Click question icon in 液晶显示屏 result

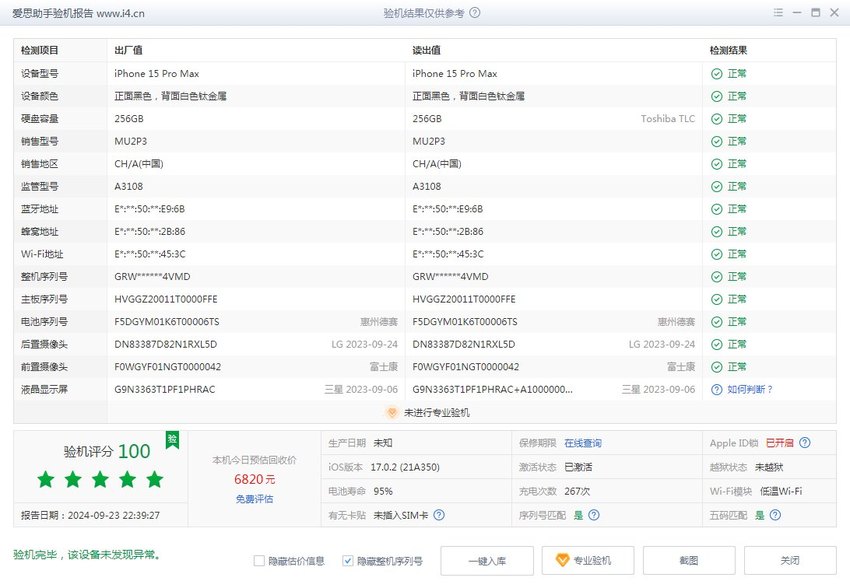click(717, 390)
